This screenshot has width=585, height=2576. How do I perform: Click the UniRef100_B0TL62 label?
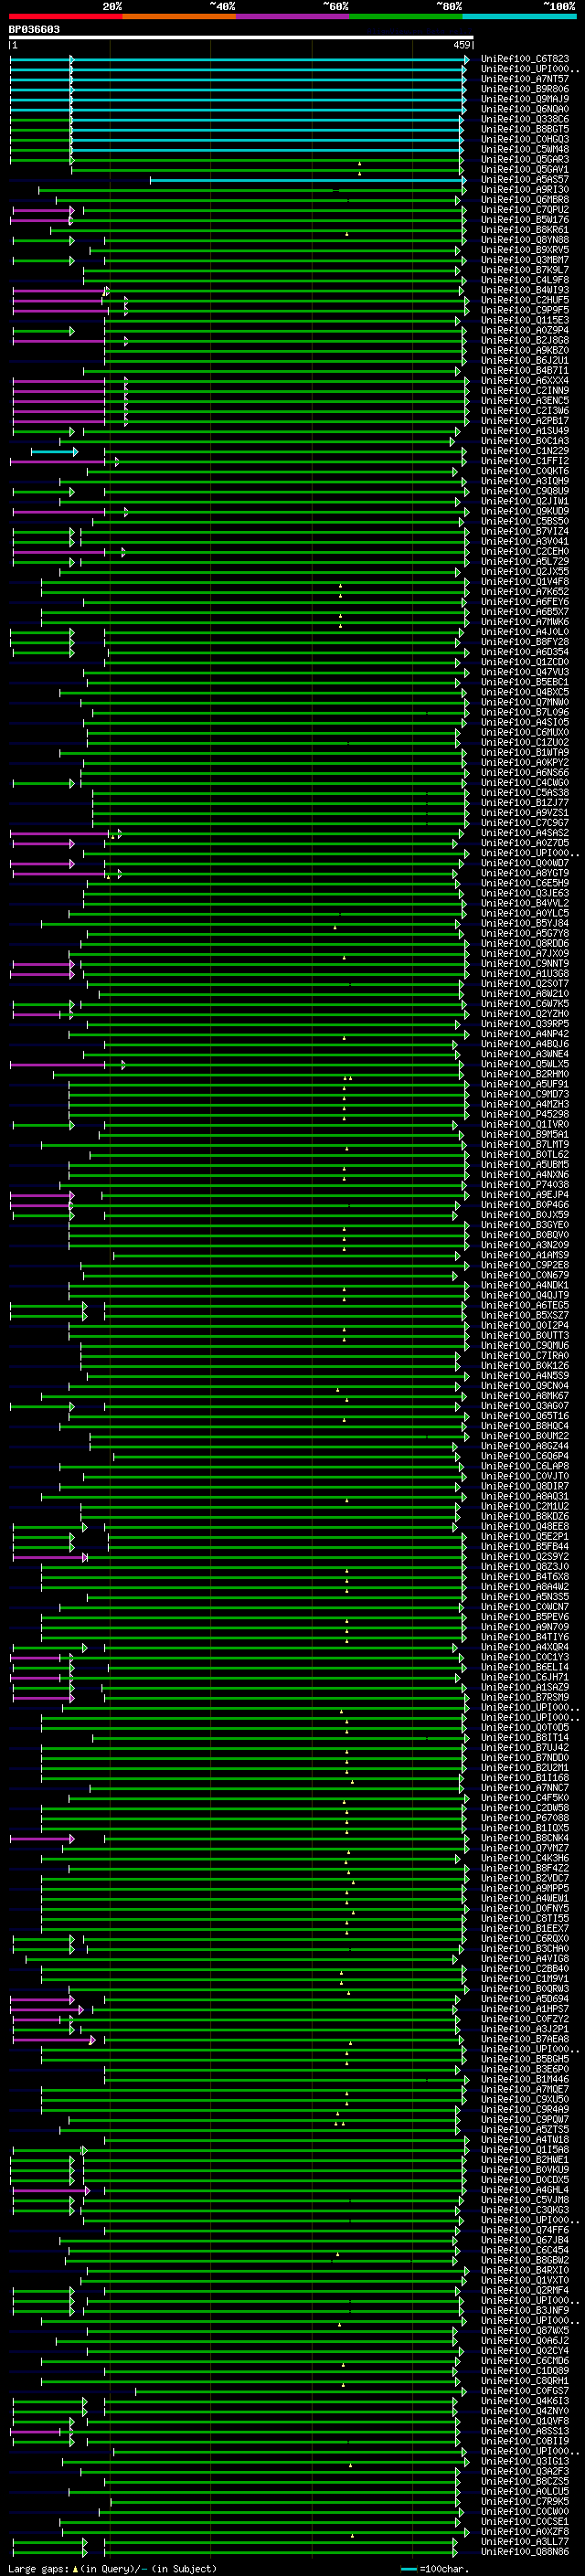525,1155
